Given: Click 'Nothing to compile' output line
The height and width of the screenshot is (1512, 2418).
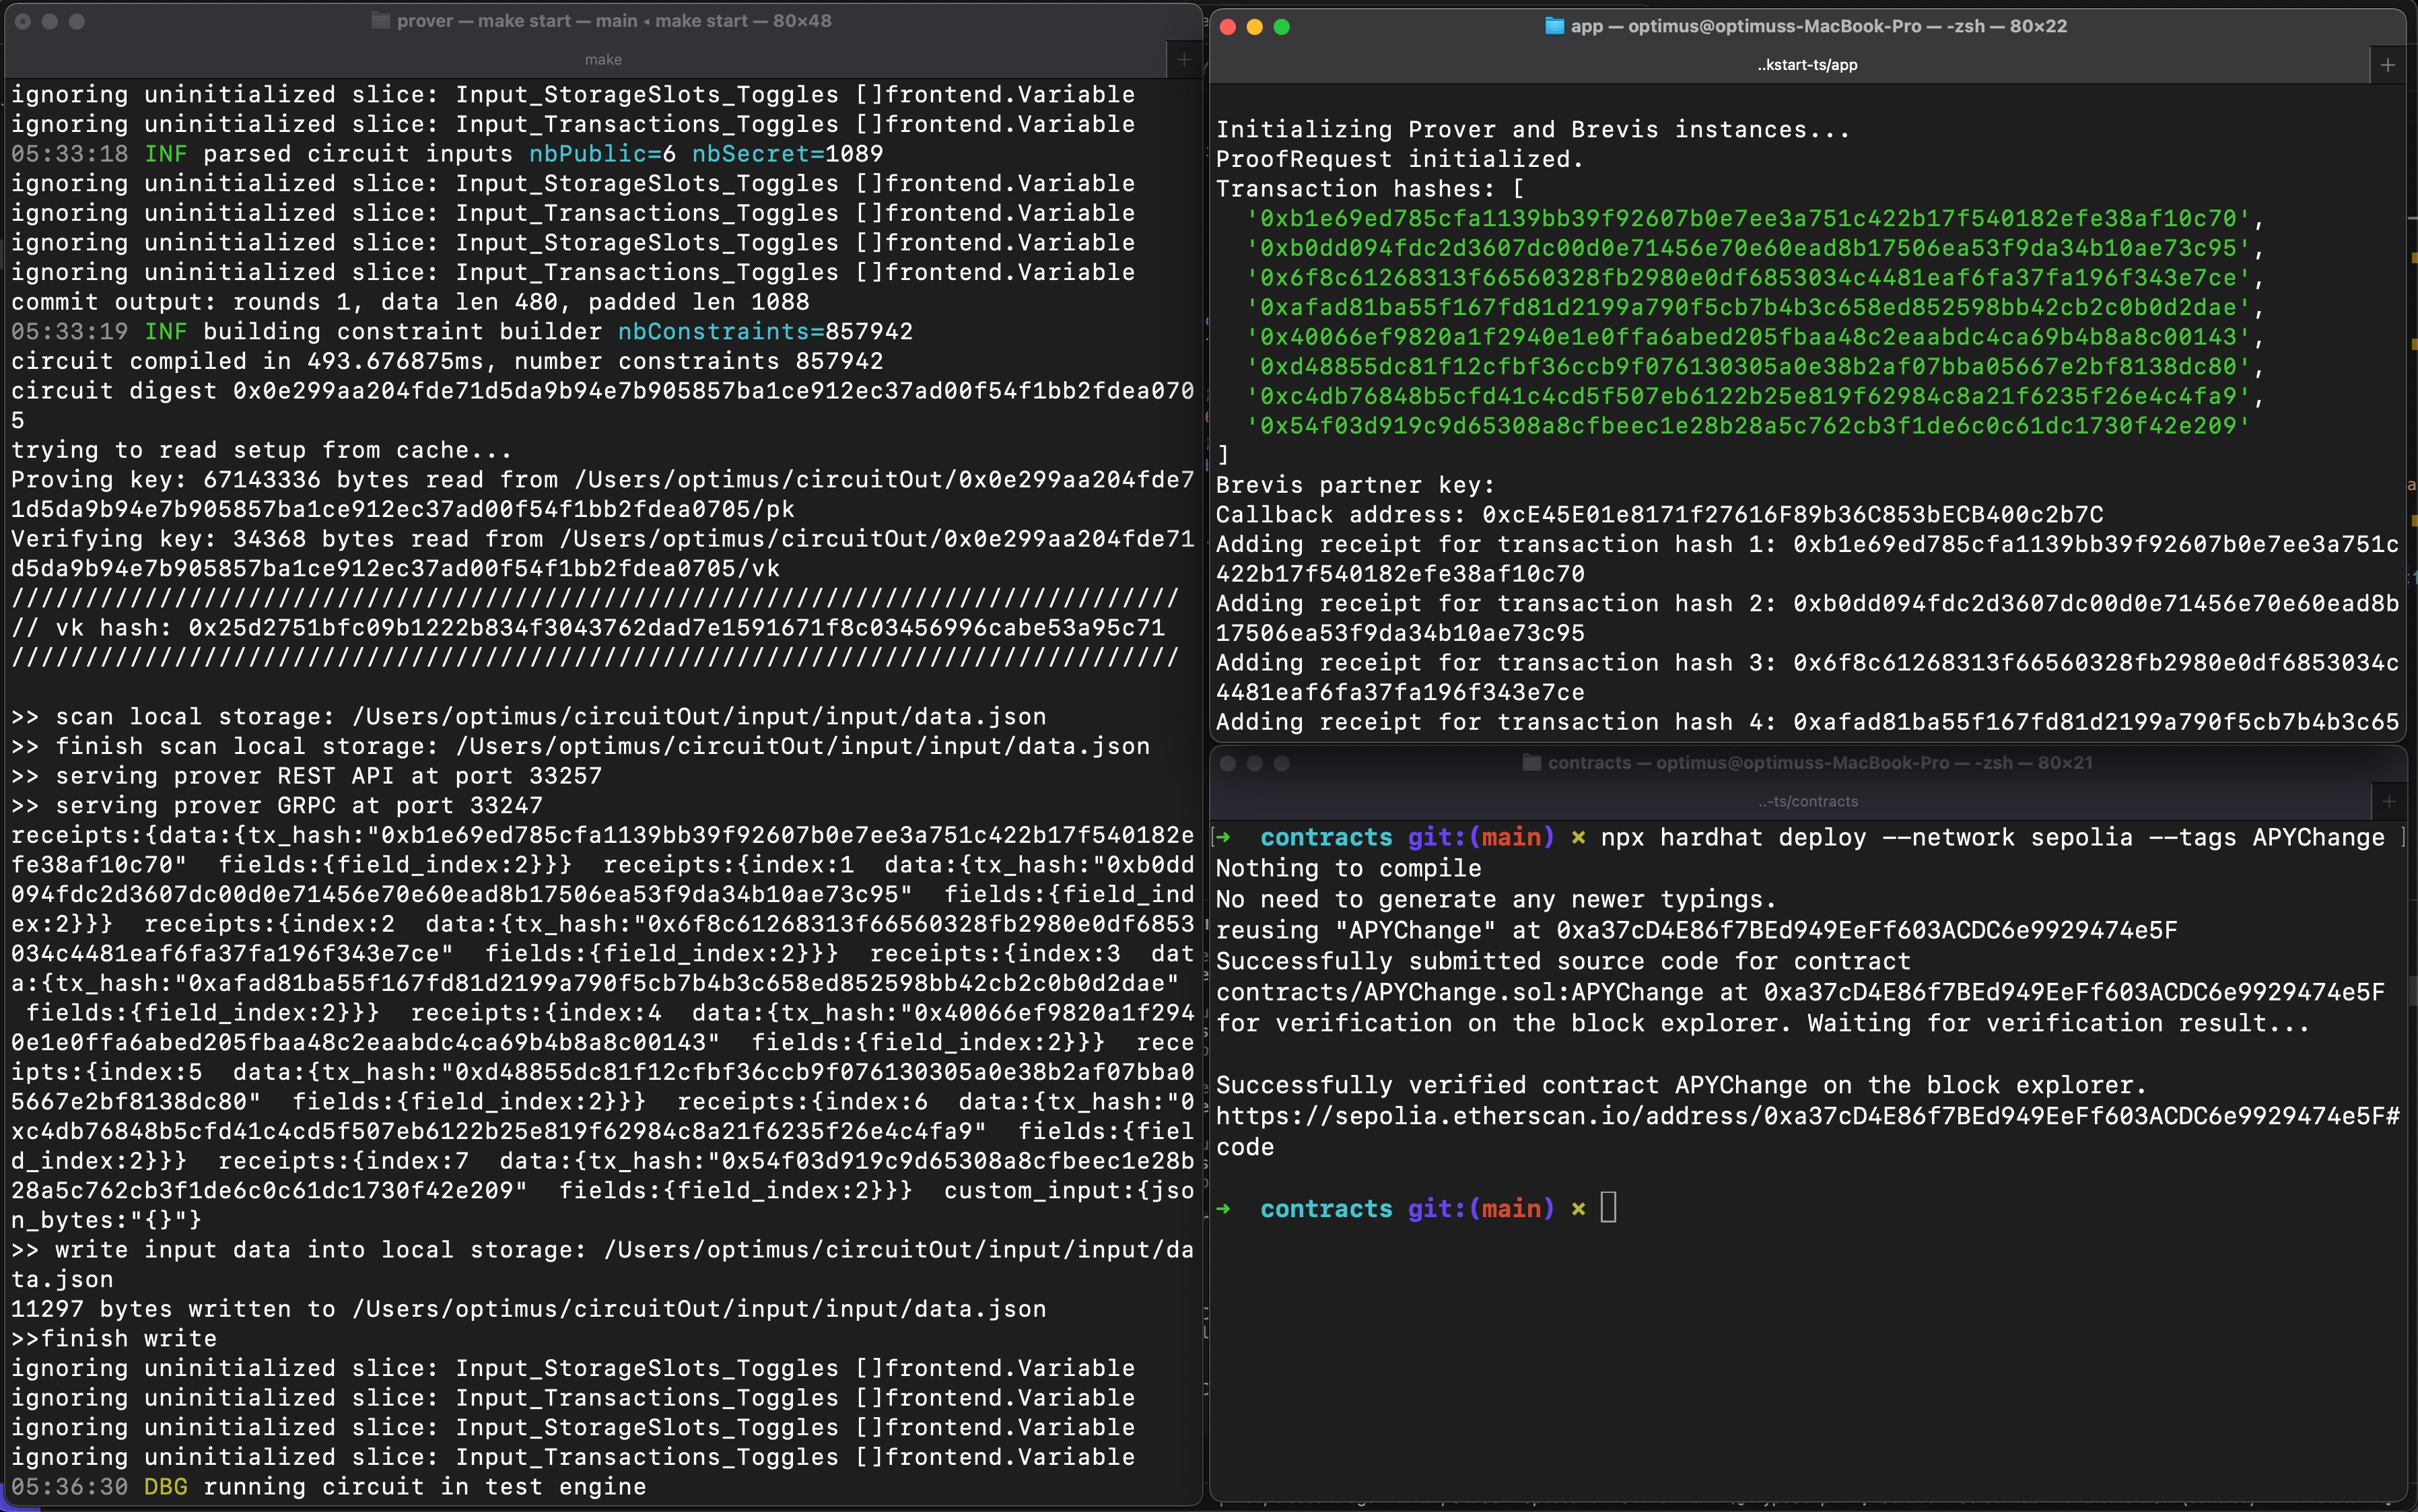Looking at the screenshot, I should [x=1348, y=869].
